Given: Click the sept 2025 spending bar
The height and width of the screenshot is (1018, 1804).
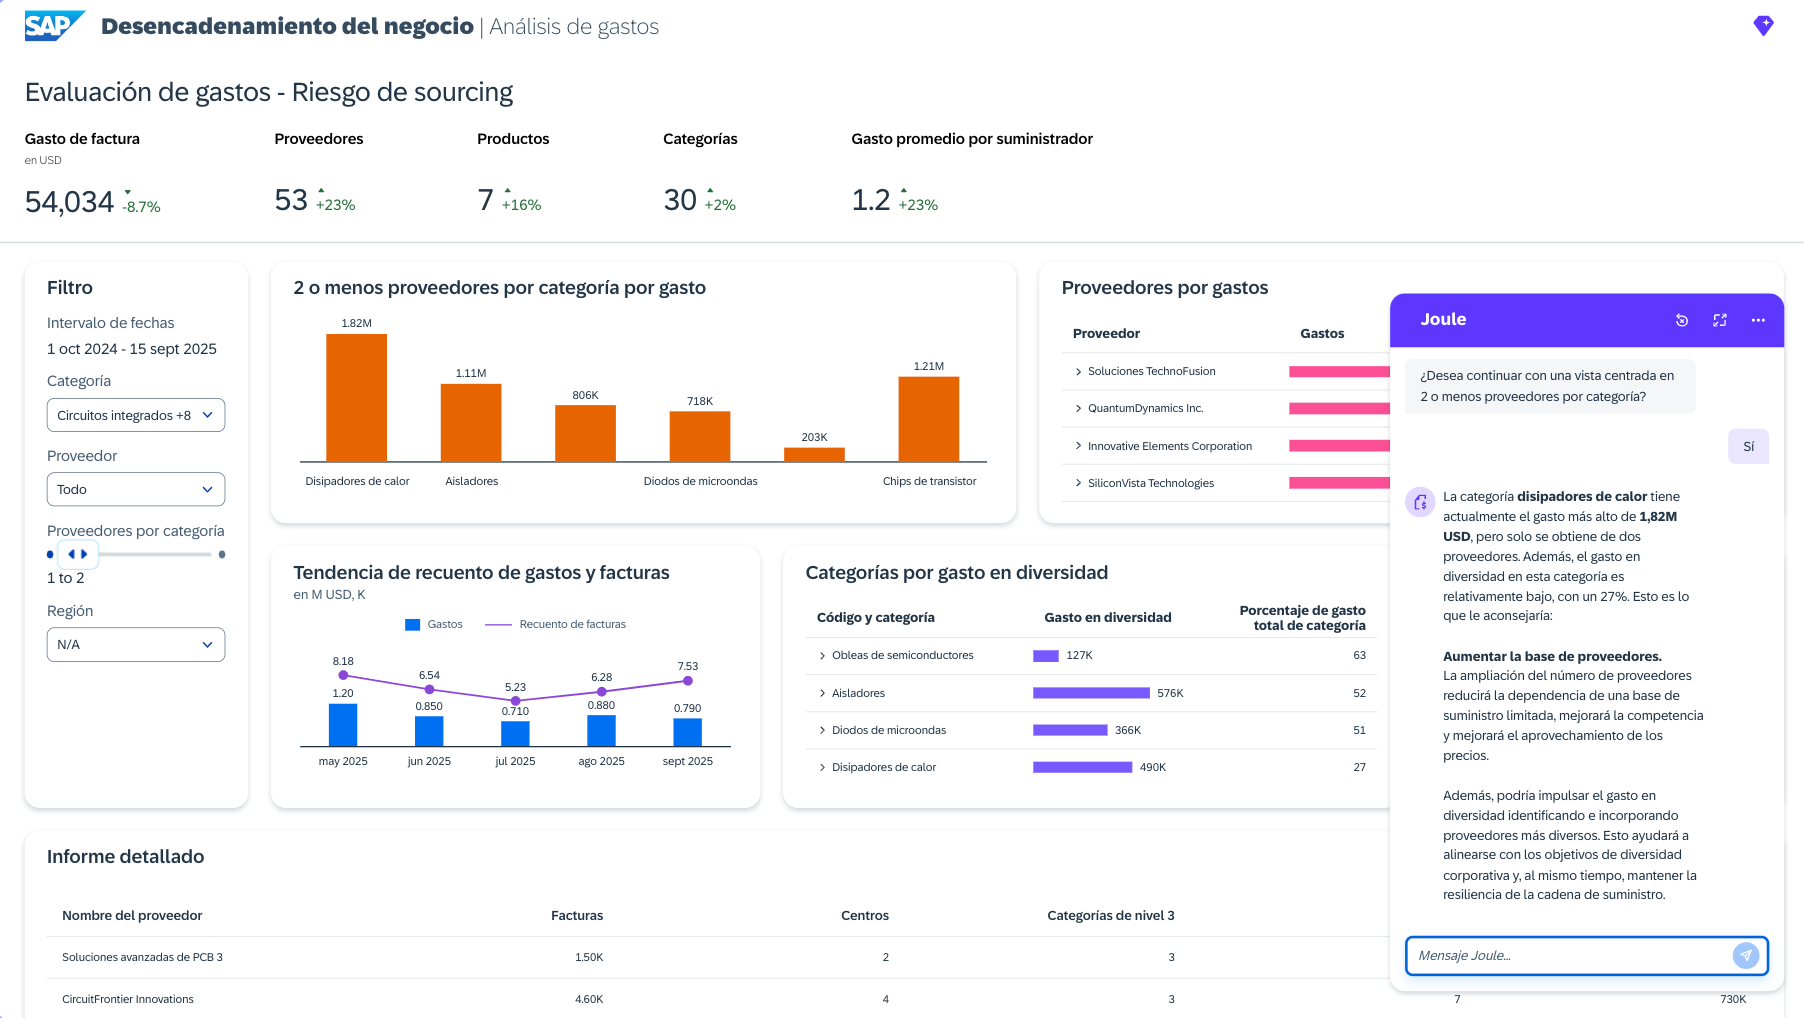Looking at the screenshot, I should 688,732.
